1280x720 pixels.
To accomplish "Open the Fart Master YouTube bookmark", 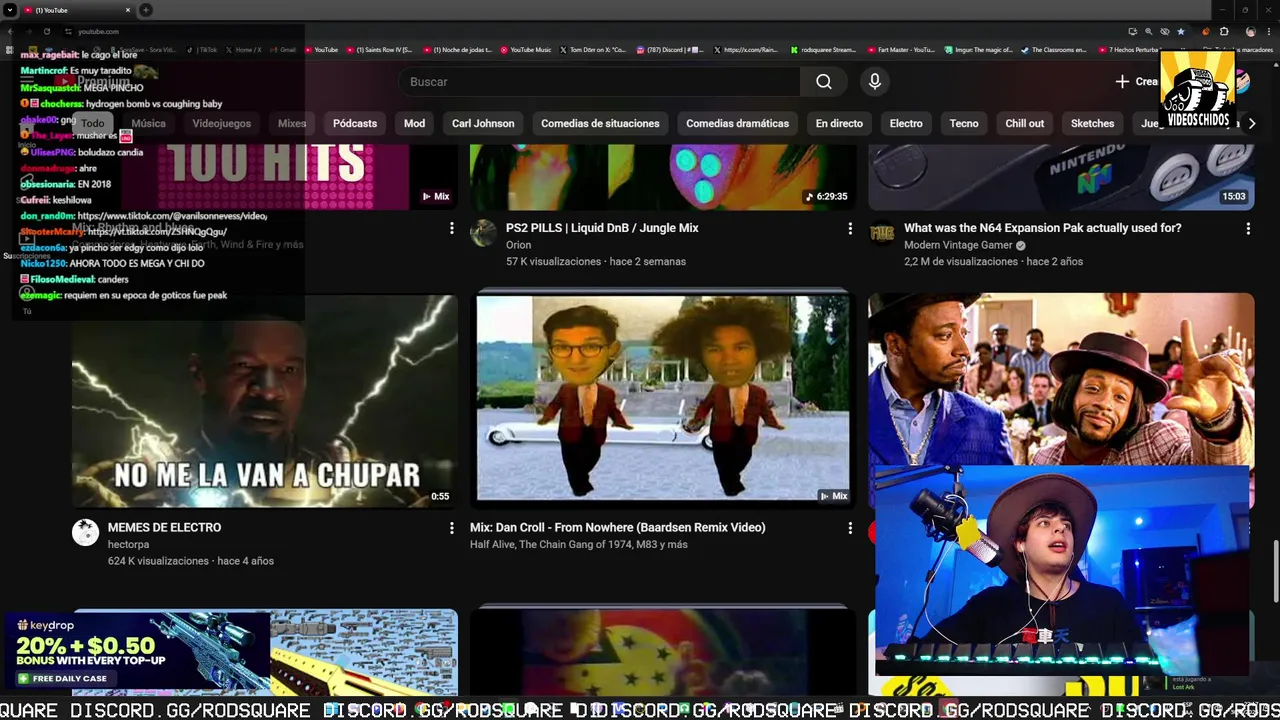I will tap(900, 49).
